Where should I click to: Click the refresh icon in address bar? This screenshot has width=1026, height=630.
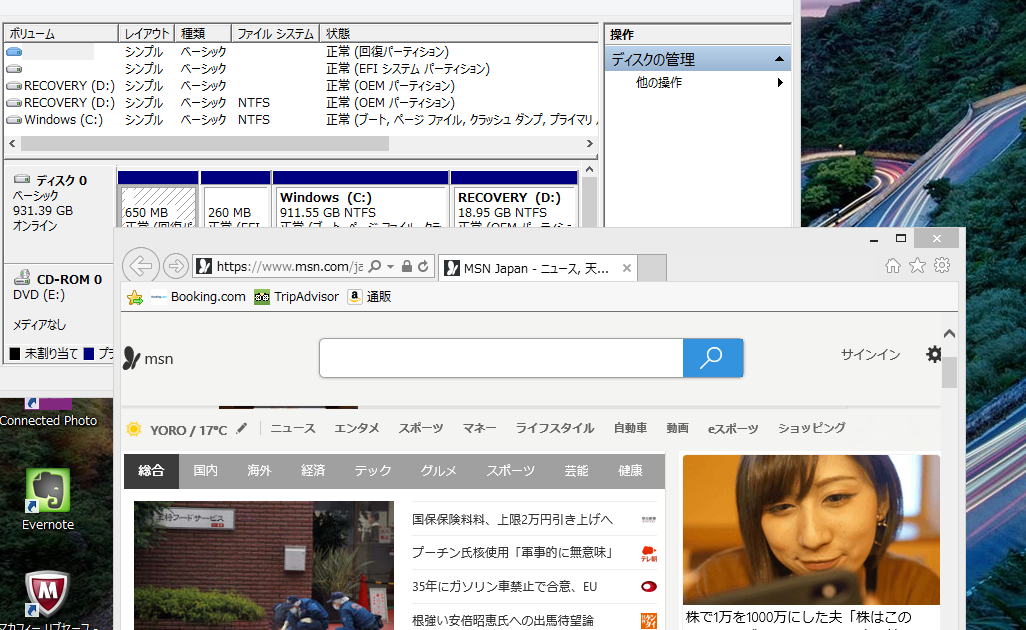(x=423, y=266)
